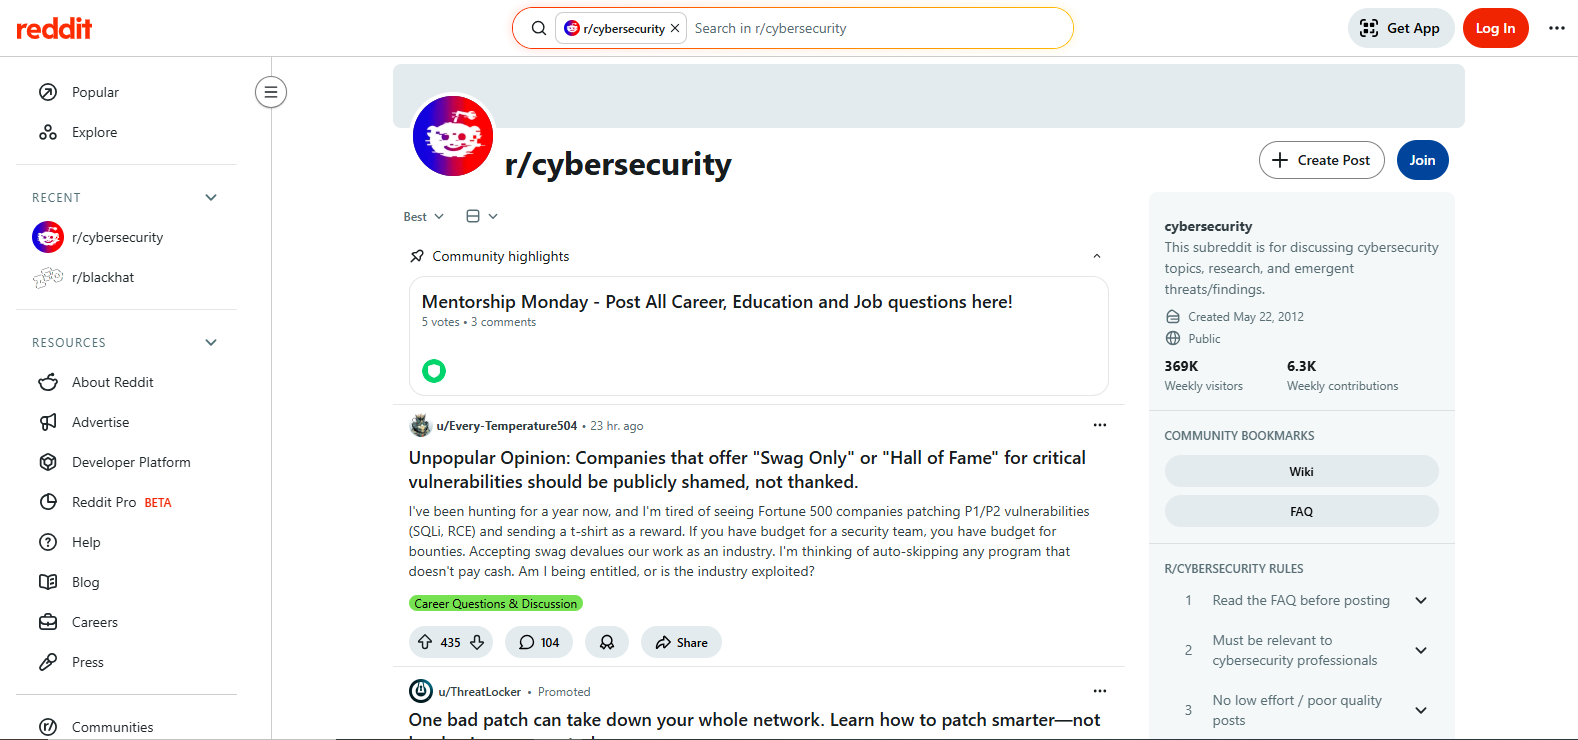This screenshot has width=1578, height=740.
Task: Open the card view layout dropdown
Action: [x=481, y=216]
